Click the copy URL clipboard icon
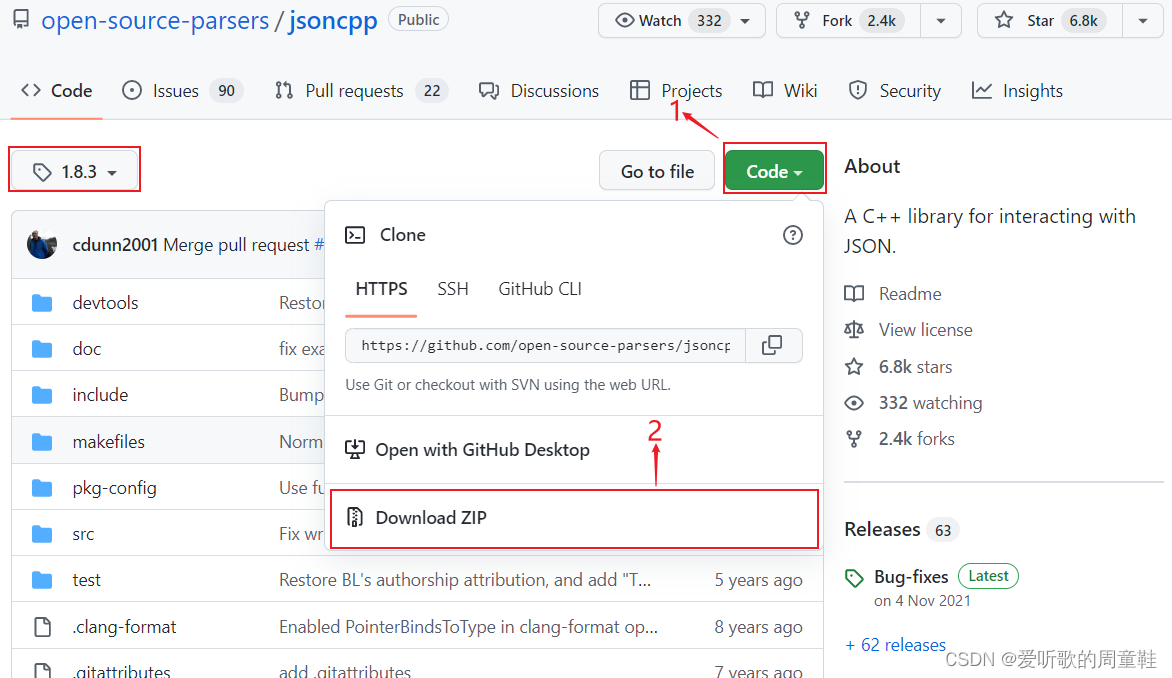 coord(772,345)
